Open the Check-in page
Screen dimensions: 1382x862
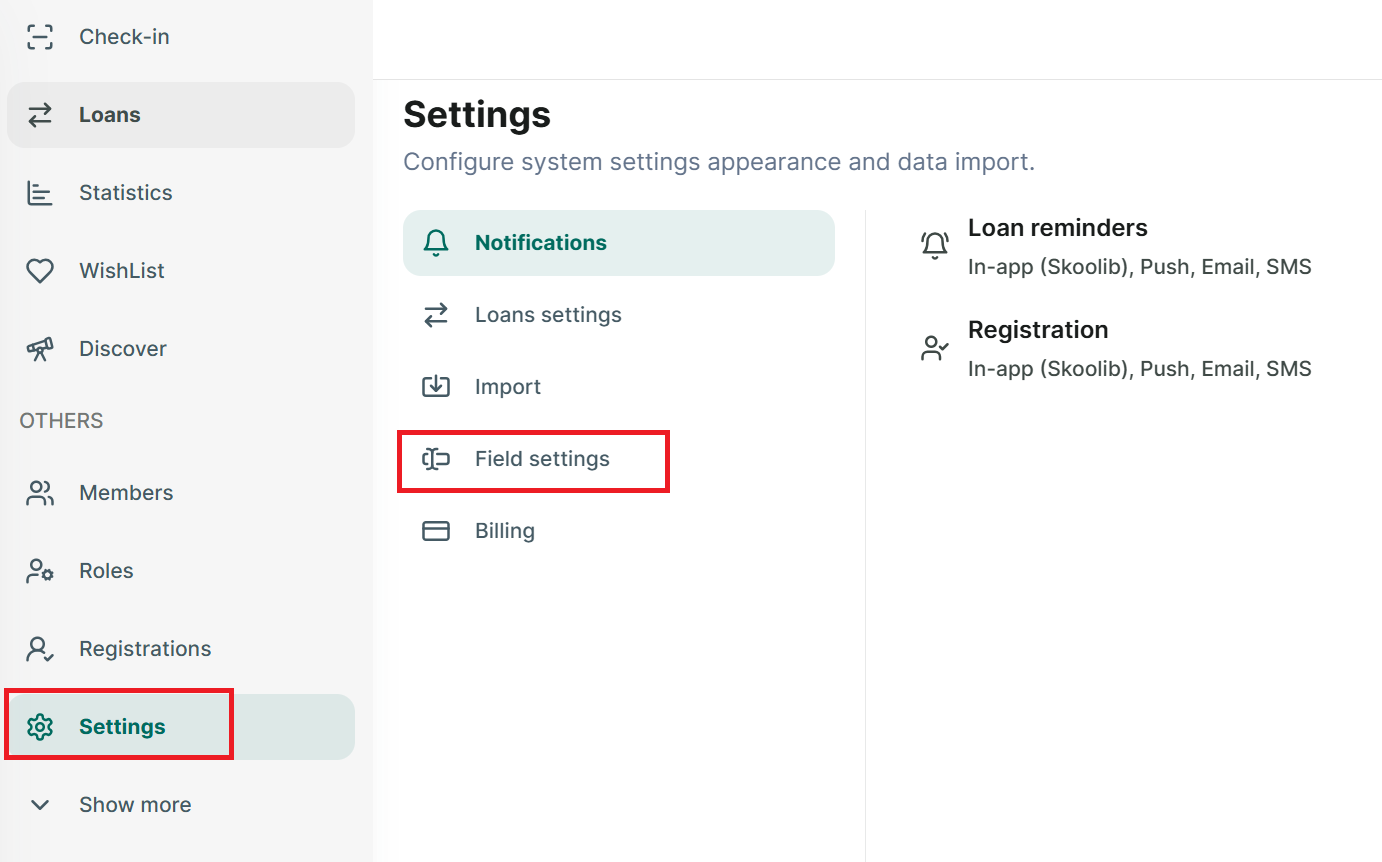181,37
